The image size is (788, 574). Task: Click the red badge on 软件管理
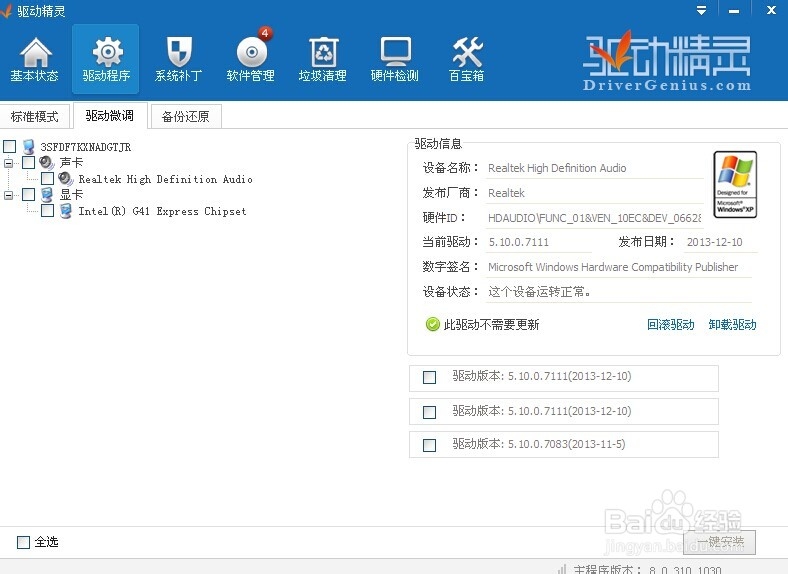click(265, 33)
